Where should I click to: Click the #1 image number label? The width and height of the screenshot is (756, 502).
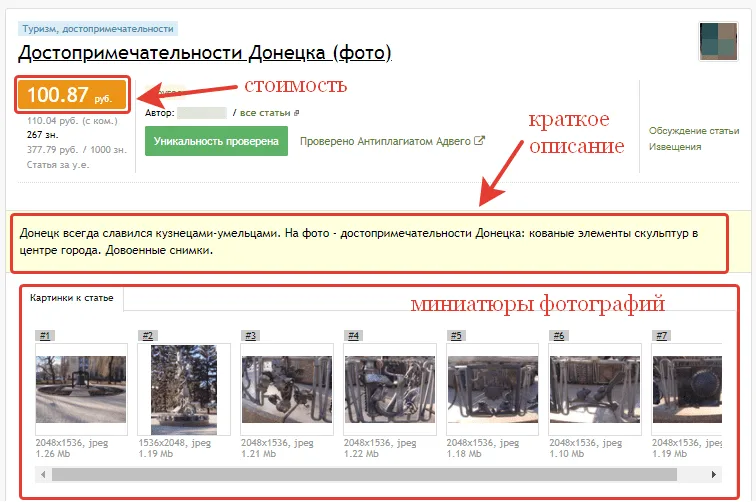click(45, 336)
